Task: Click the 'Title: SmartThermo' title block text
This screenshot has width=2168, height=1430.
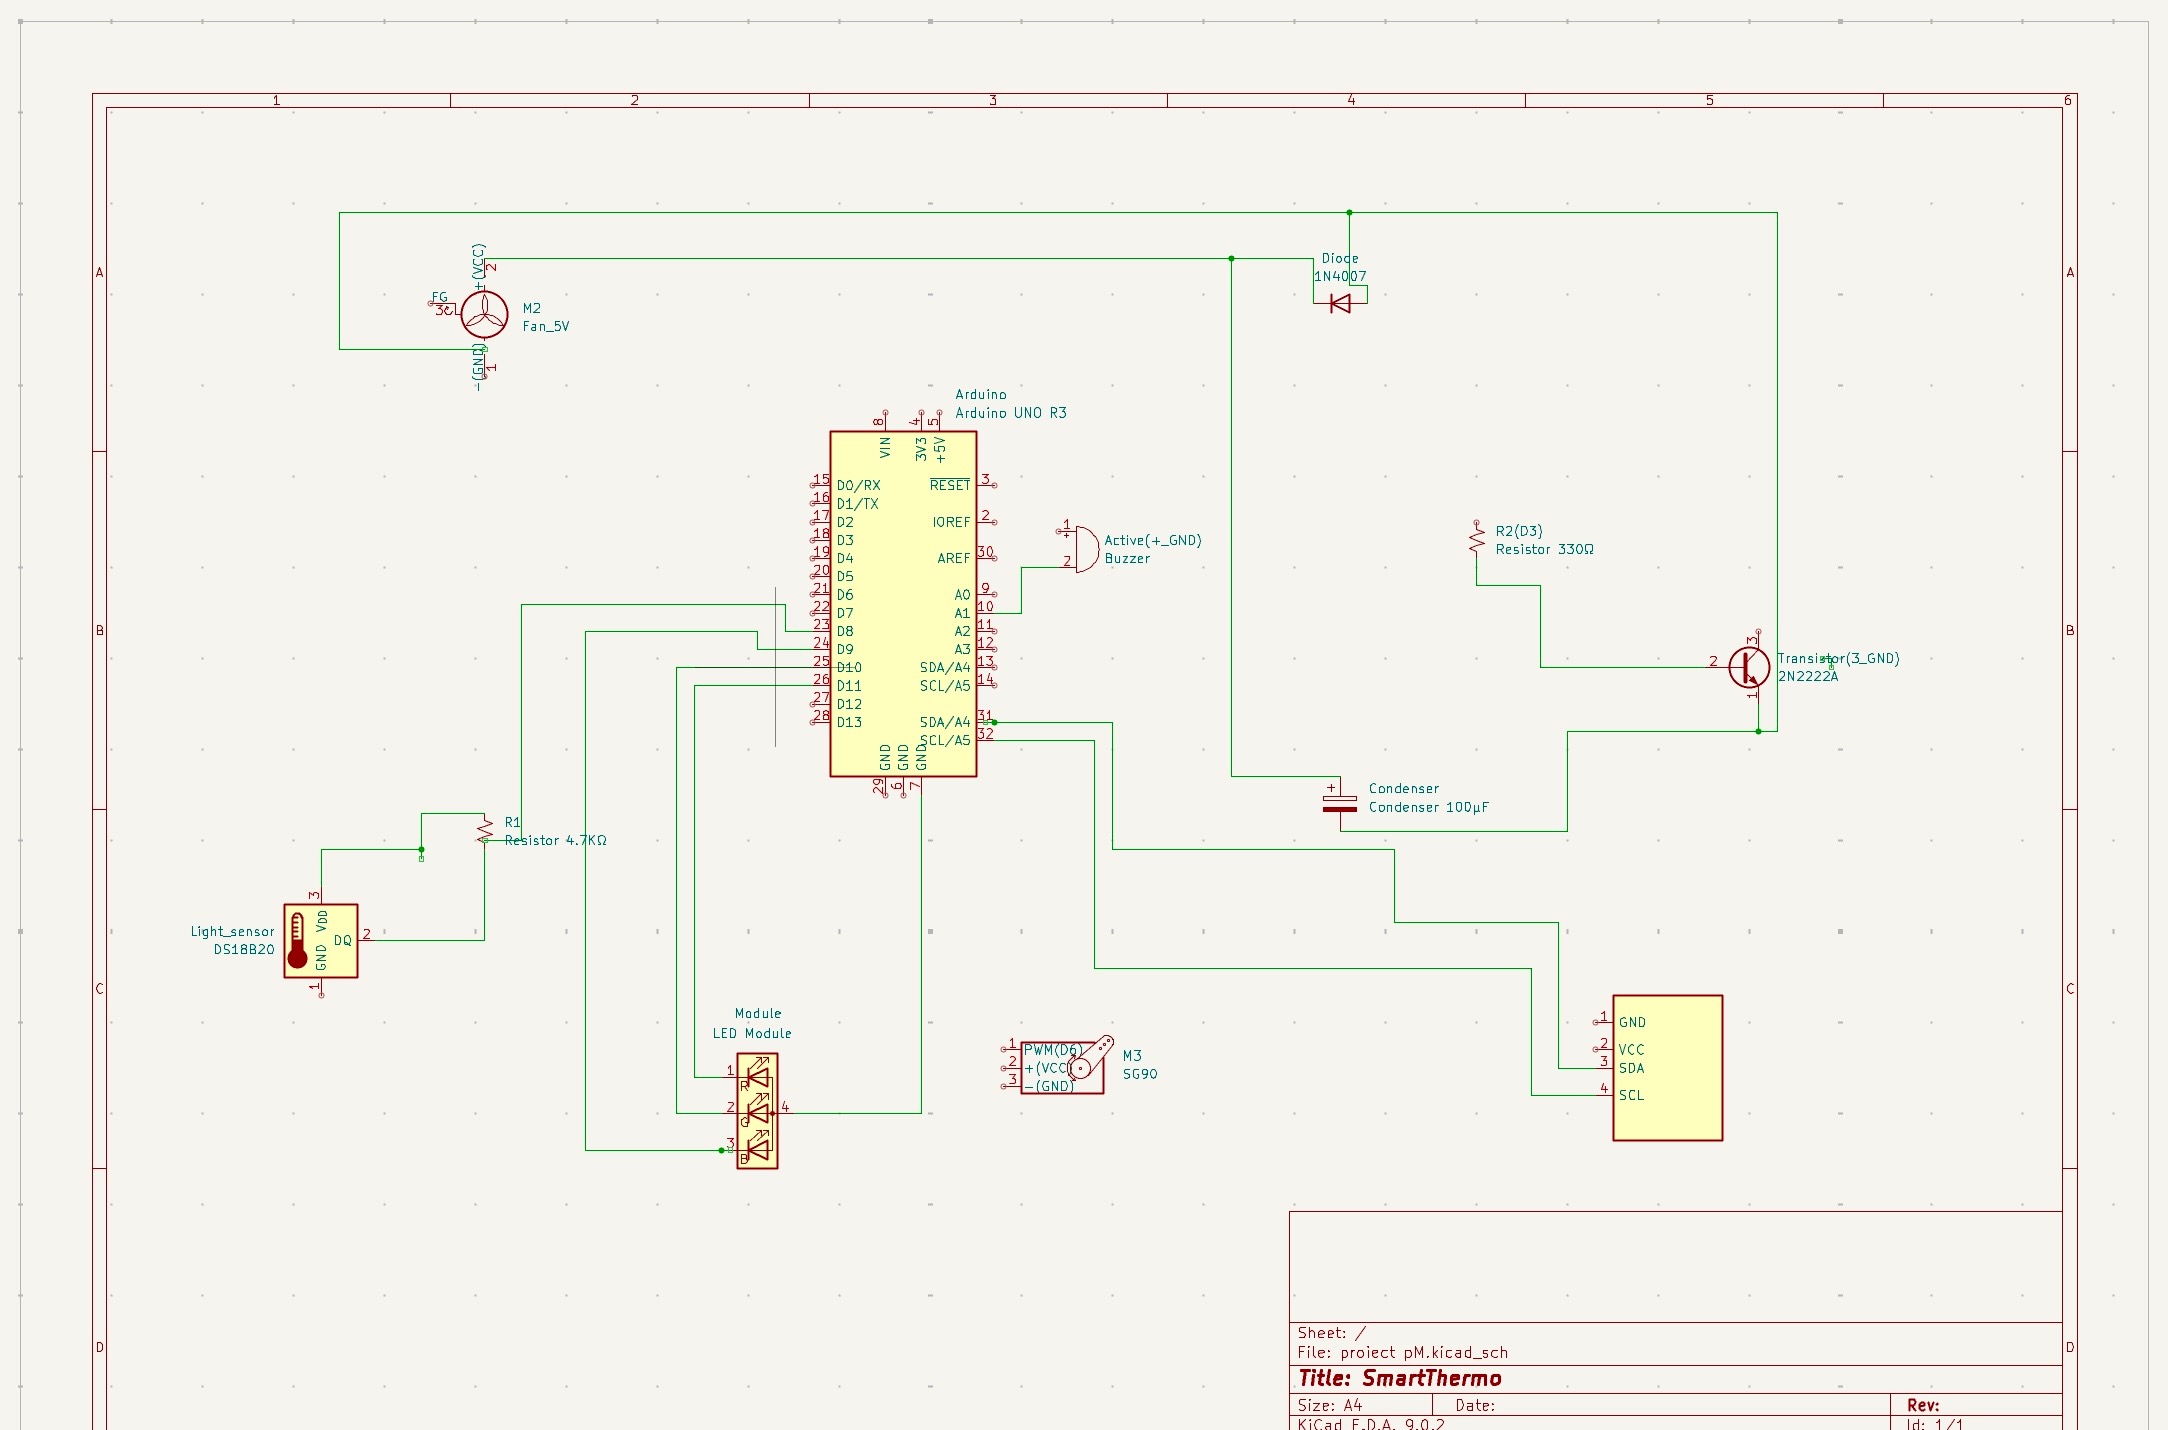Action: [1399, 1379]
